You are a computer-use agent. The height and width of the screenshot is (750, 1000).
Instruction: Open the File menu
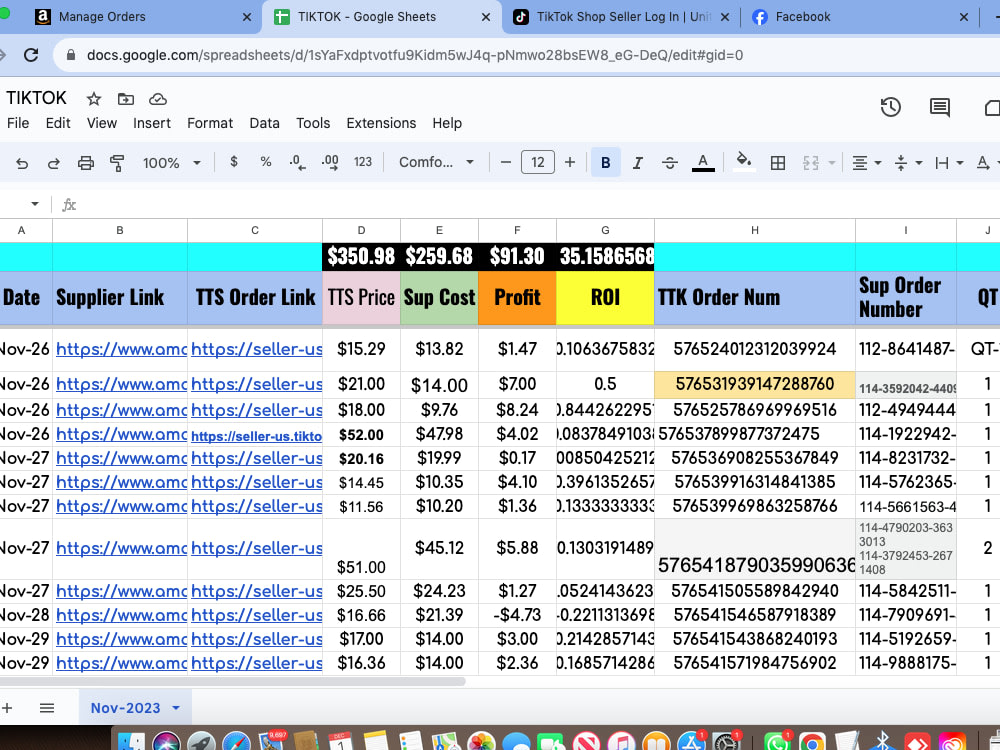click(18, 123)
